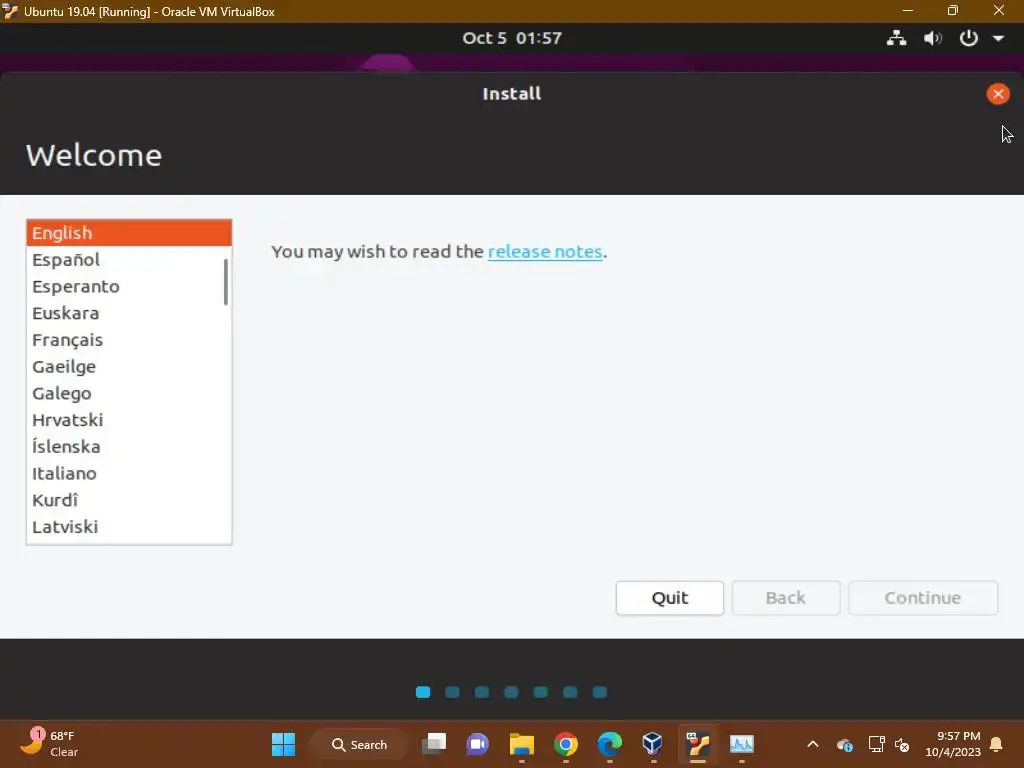
Task: Open the clock showing Oct 5 01:57
Action: (x=511, y=38)
